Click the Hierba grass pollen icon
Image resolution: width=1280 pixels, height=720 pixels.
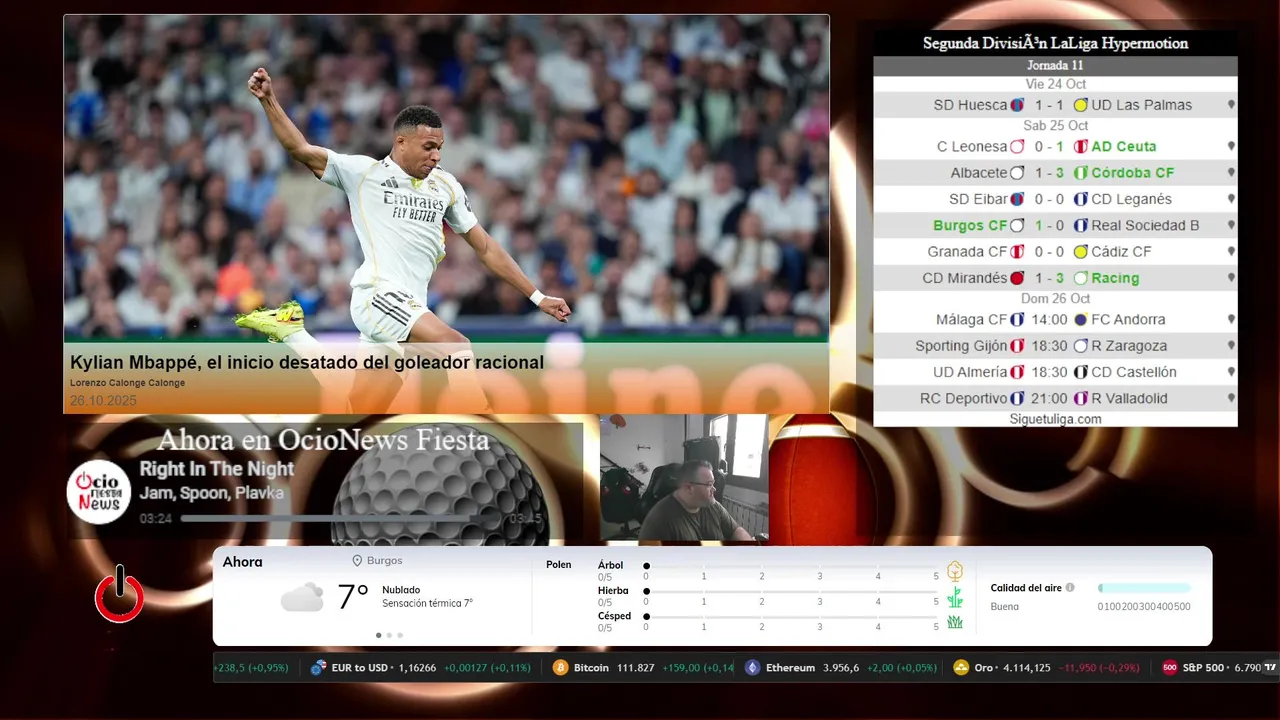click(x=955, y=597)
